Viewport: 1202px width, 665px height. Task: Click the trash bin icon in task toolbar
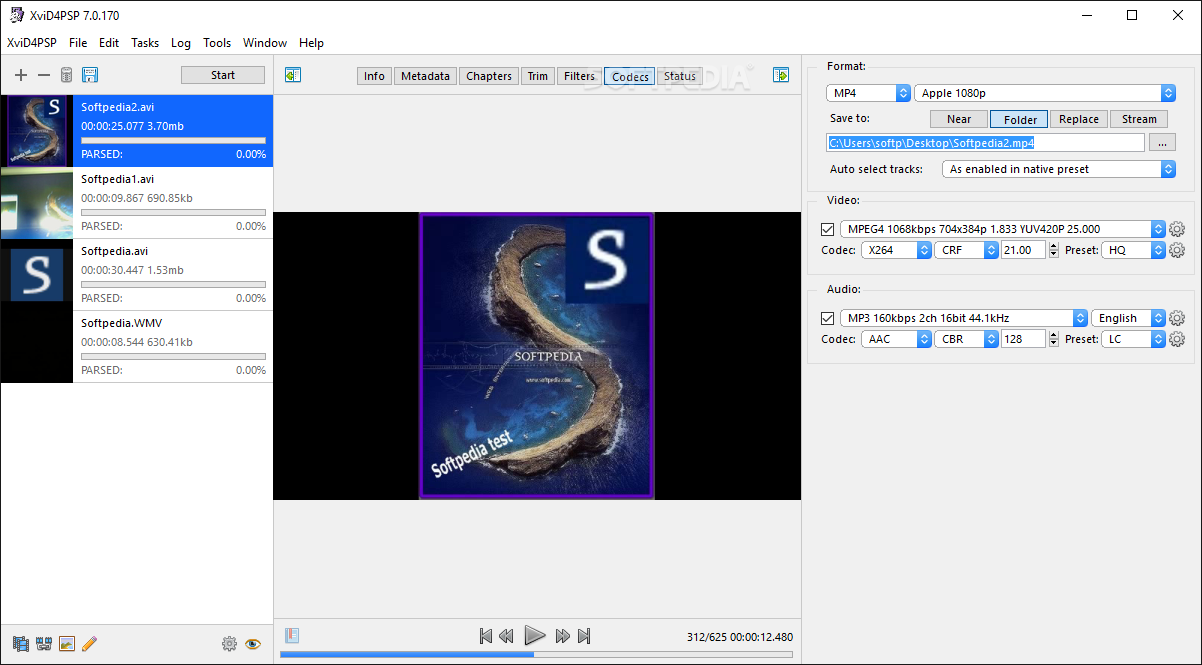(66, 75)
